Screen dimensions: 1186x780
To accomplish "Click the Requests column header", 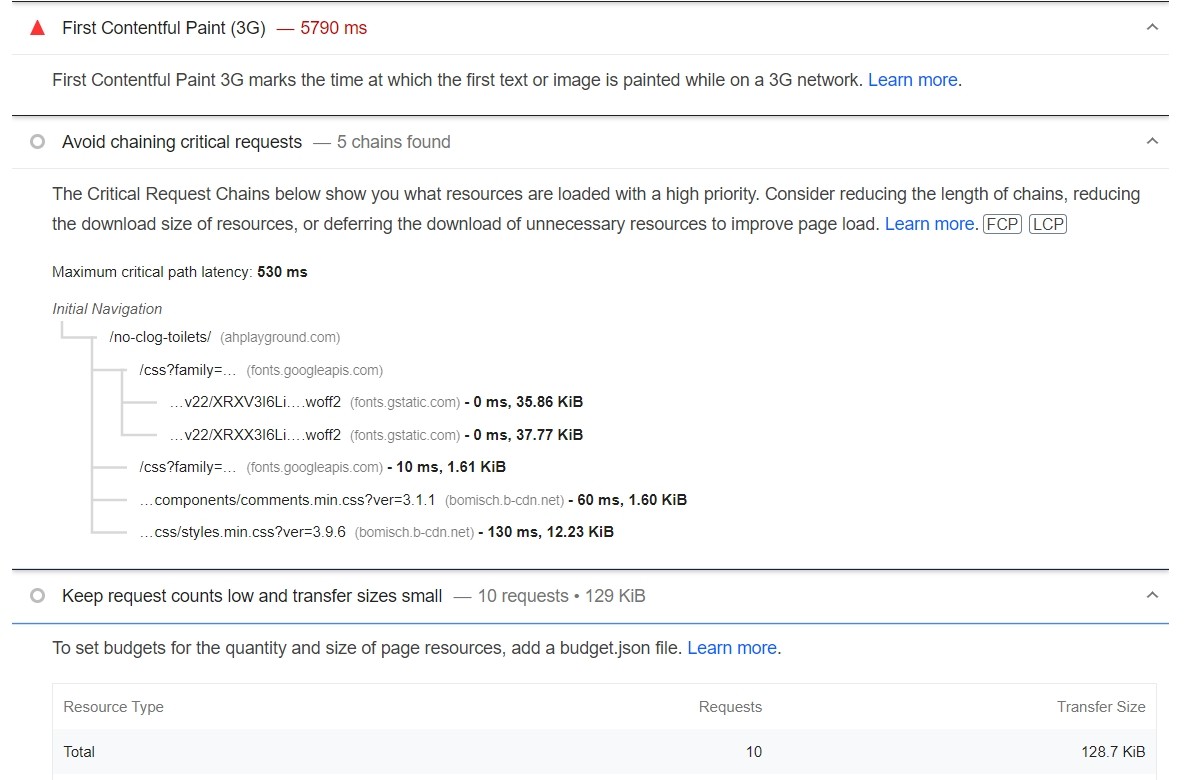I will [x=730, y=707].
